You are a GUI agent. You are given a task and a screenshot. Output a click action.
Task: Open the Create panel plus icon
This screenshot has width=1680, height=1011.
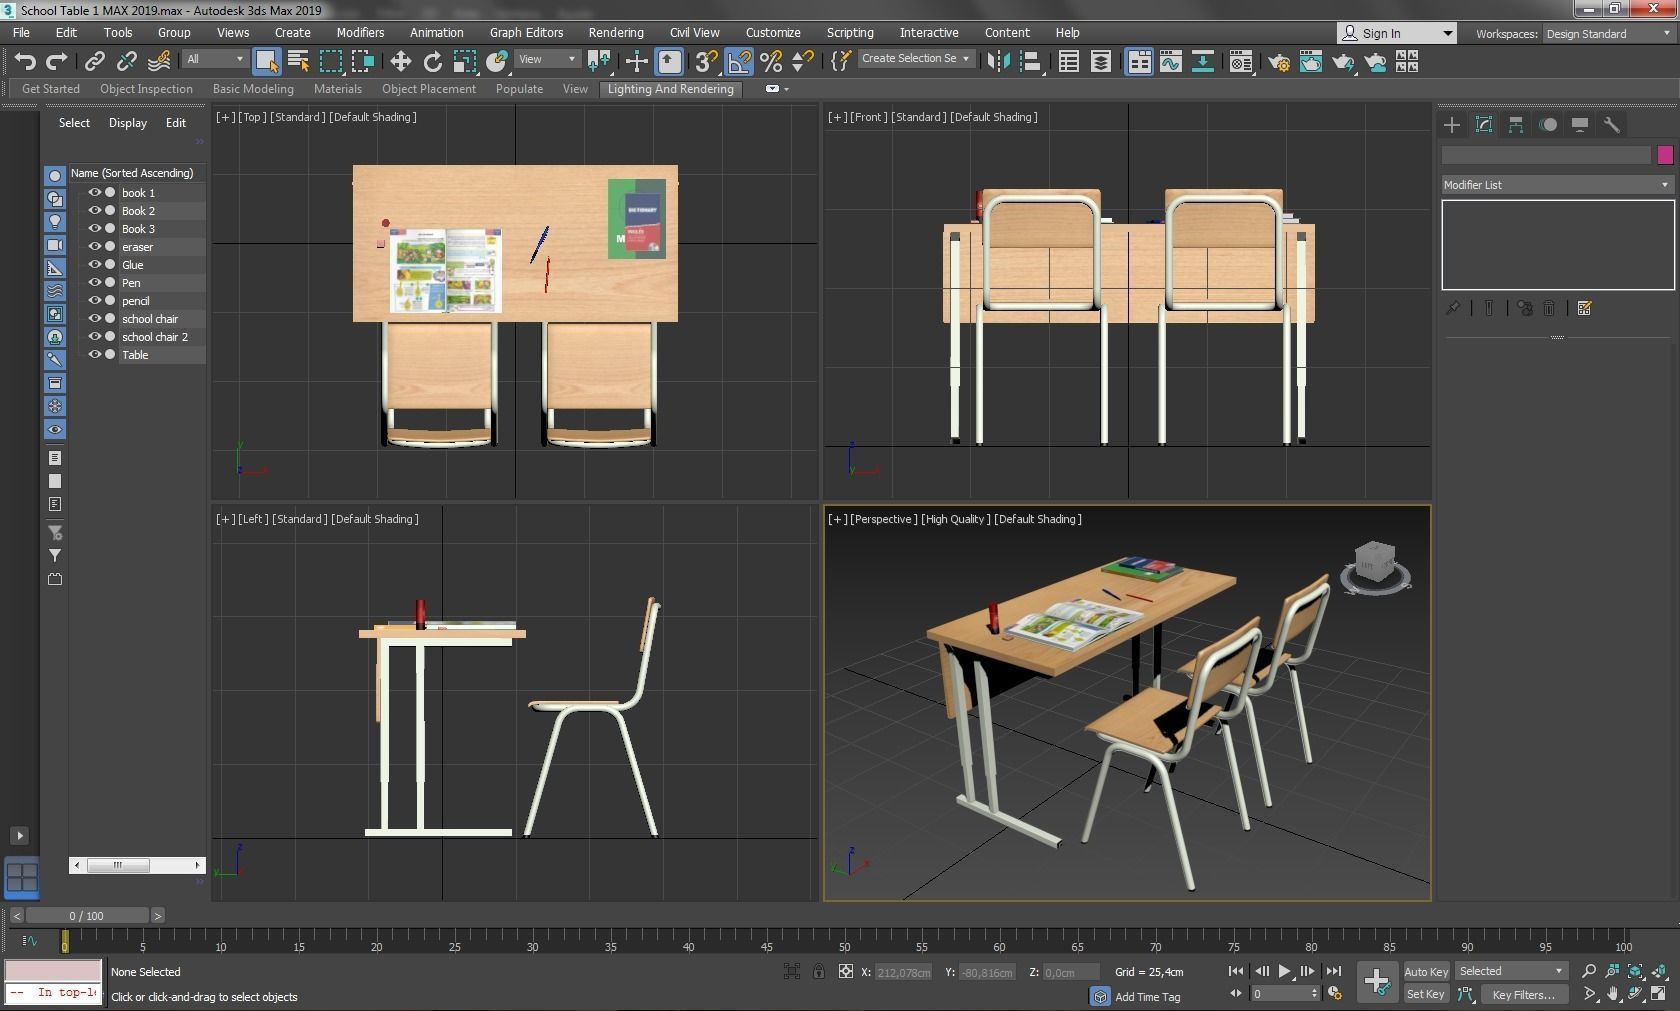click(1452, 125)
